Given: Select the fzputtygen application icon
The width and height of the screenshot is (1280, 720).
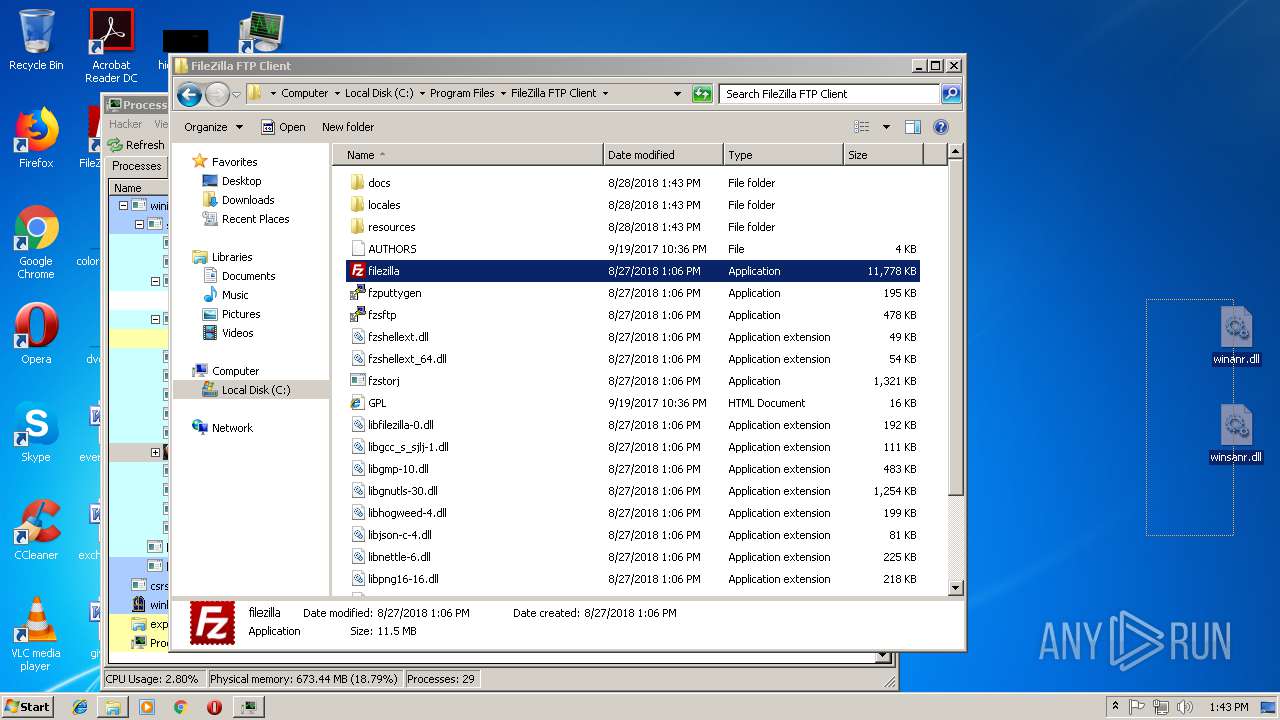Looking at the screenshot, I should 357,293.
